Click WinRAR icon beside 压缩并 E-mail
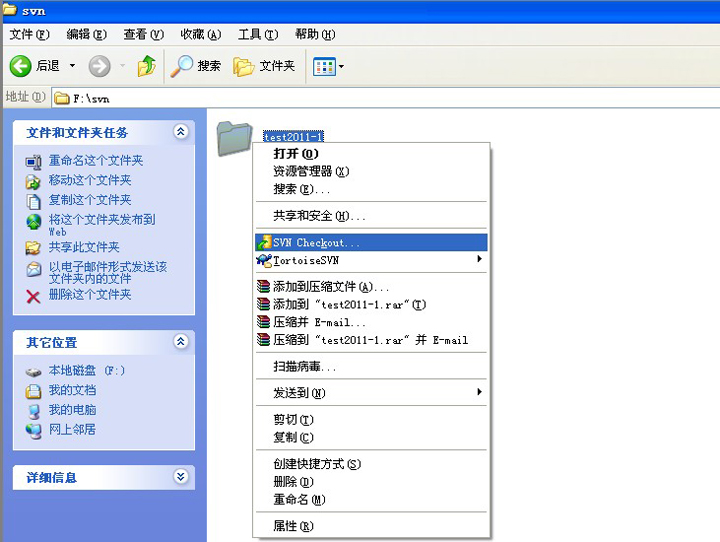720x542 pixels. [x=264, y=322]
